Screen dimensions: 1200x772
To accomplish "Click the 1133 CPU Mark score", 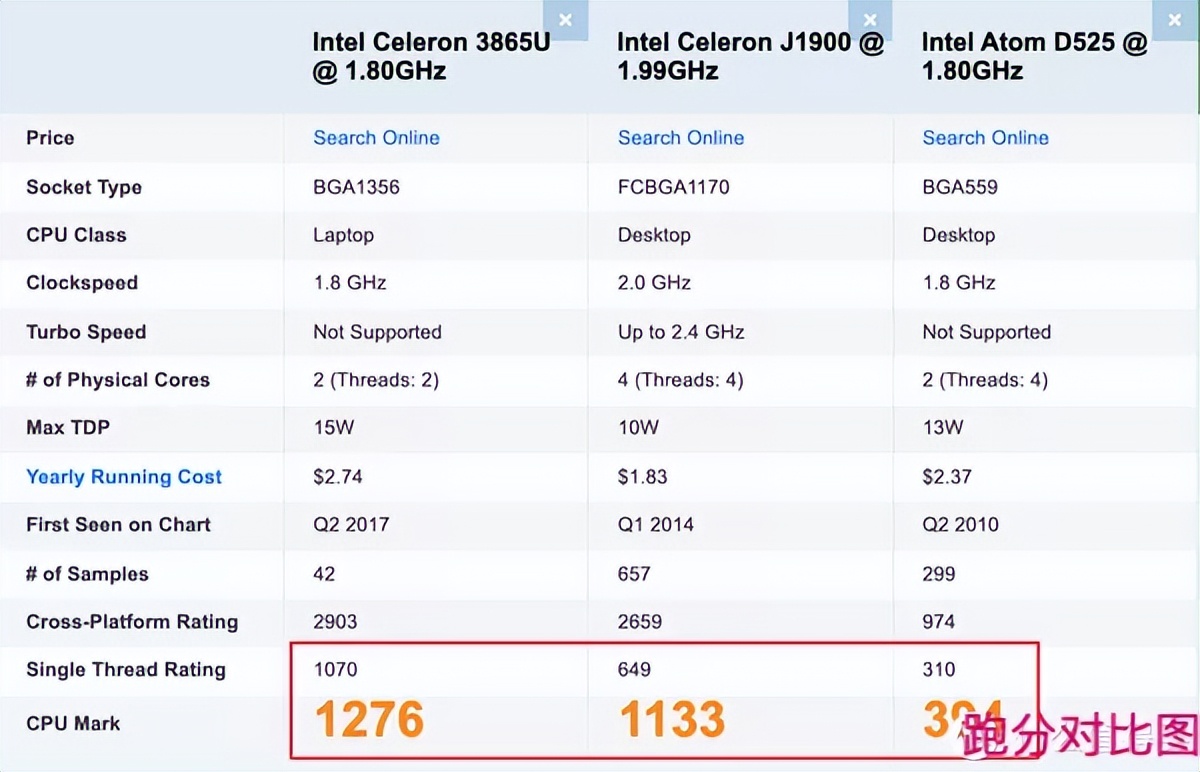I will tap(672, 719).
